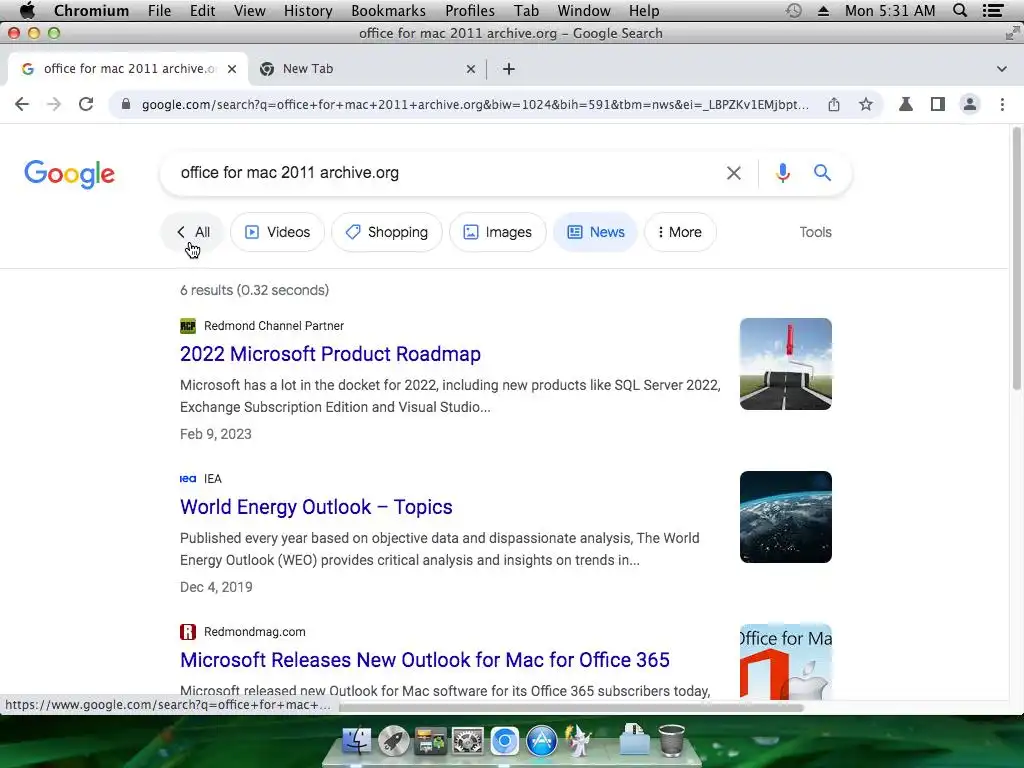
Task: Open Finder from the dock
Action: (357, 741)
